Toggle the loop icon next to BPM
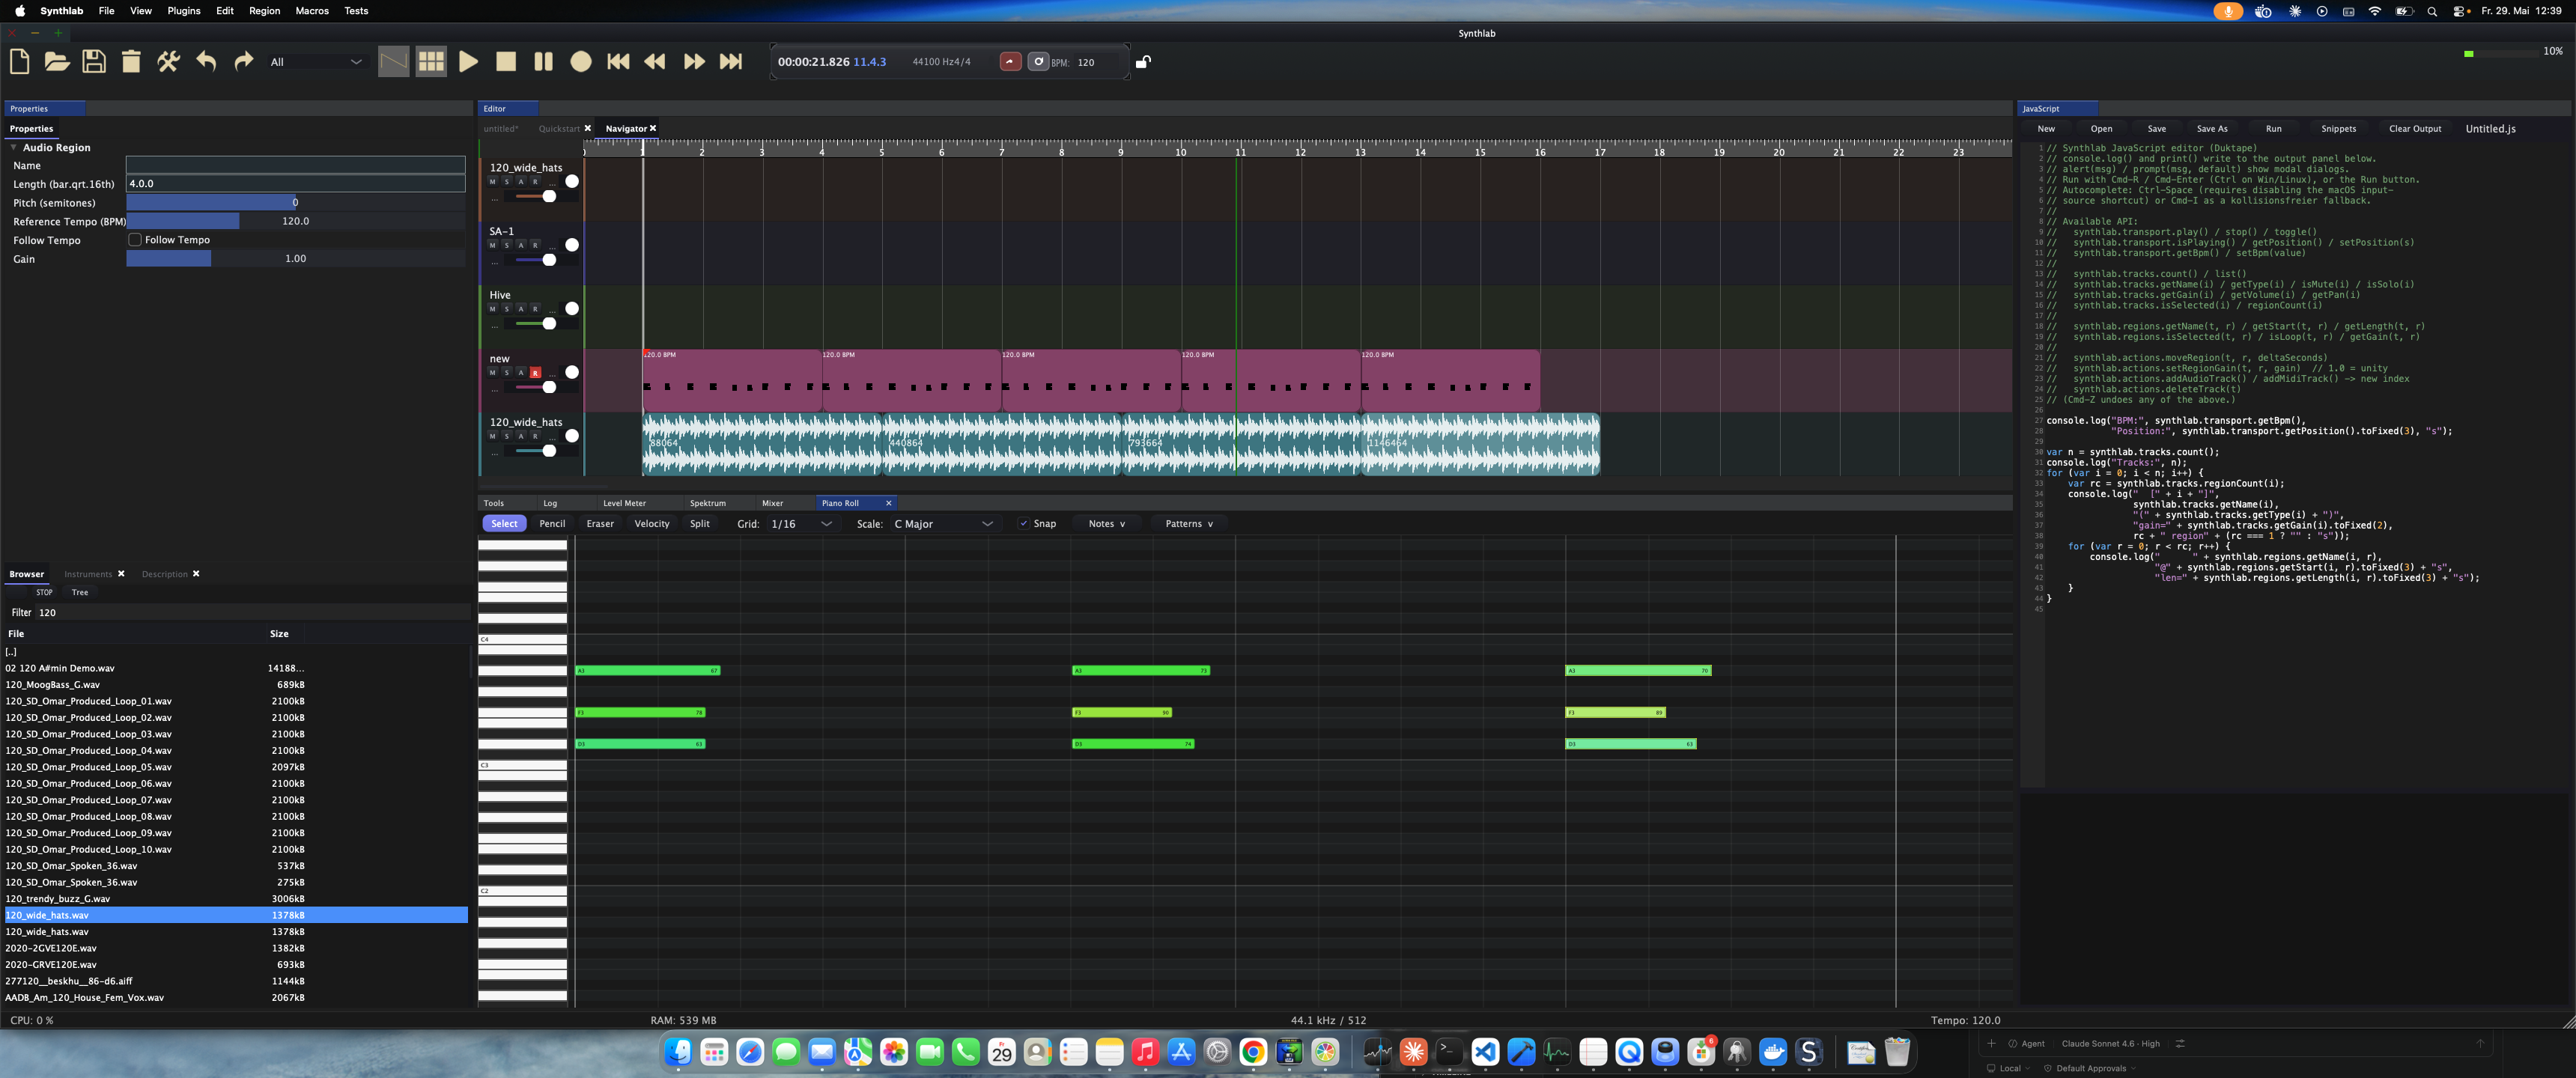Screen dimensions: 2576x1078 (1038, 62)
